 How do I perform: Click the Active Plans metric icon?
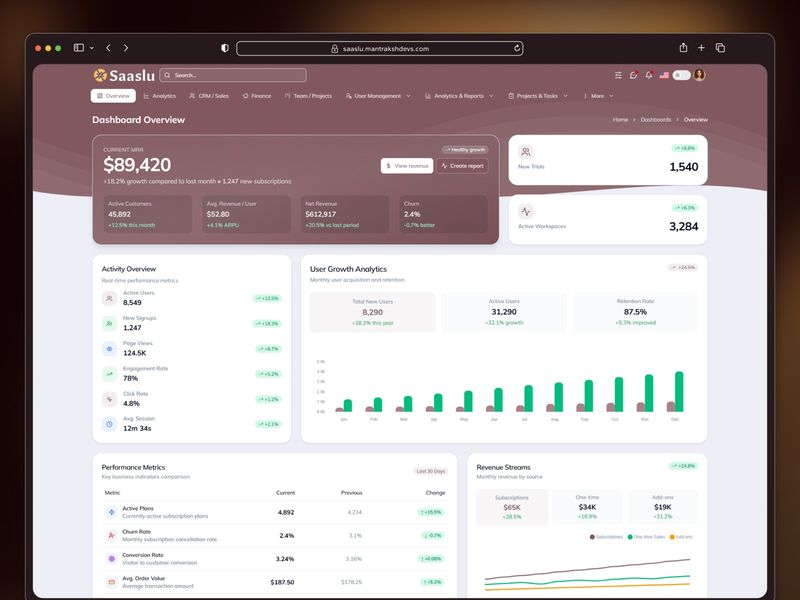click(x=111, y=512)
